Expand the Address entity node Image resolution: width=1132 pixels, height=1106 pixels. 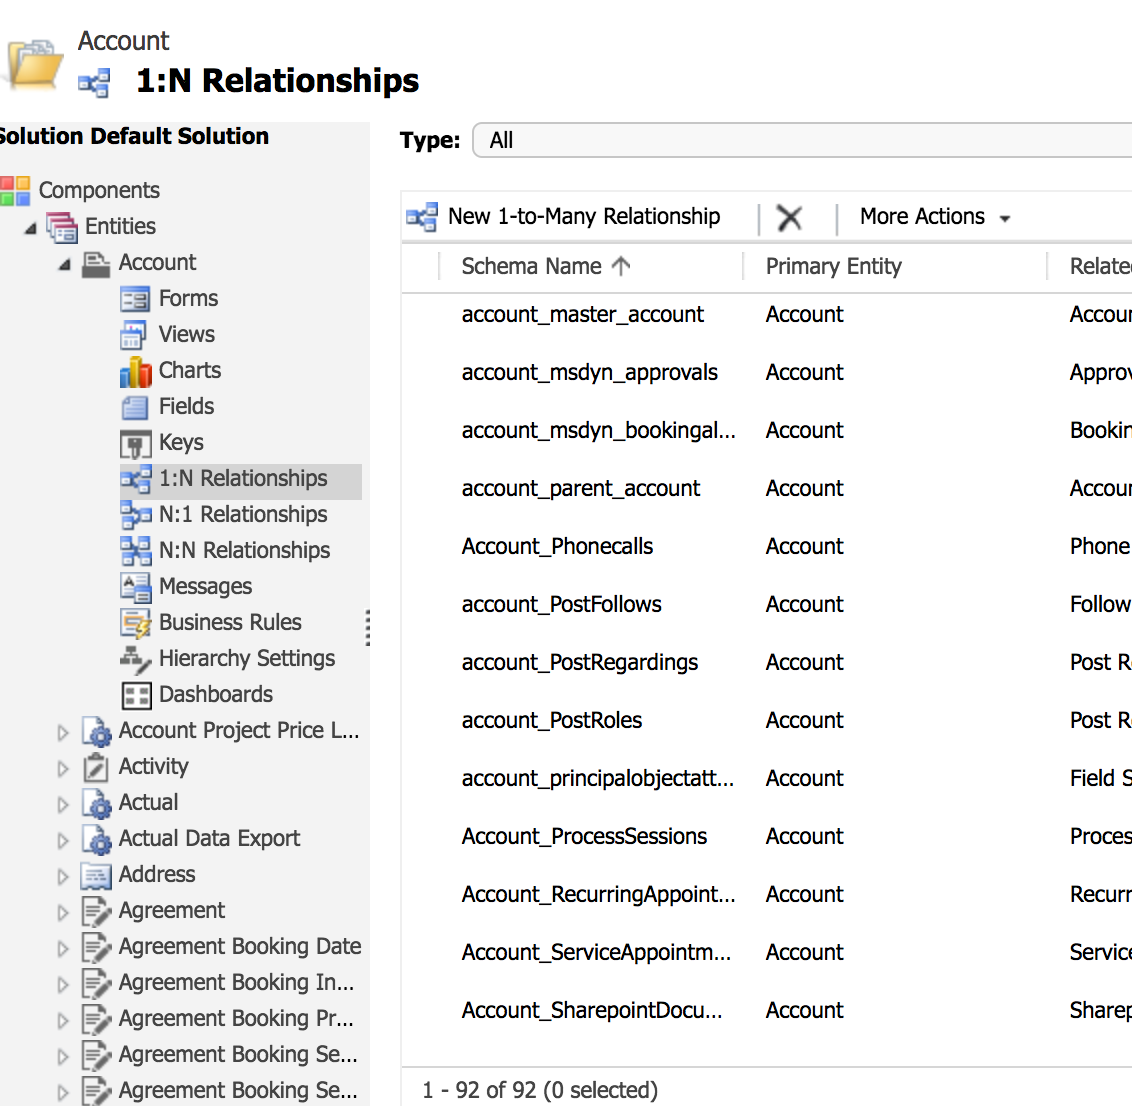pyautogui.click(x=63, y=876)
